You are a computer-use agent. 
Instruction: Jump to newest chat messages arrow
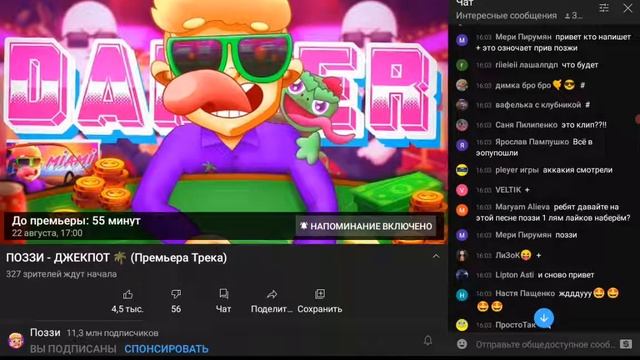click(x=544, y=318)
